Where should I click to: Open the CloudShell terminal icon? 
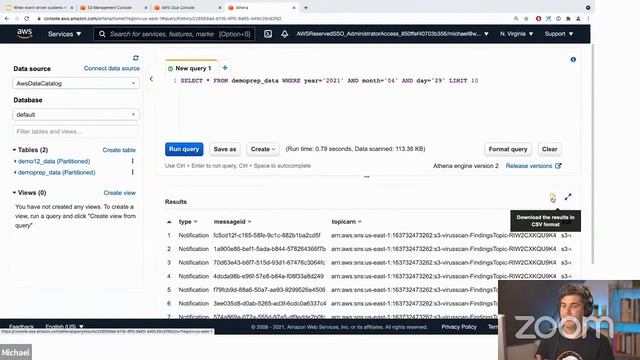[268, 34]
